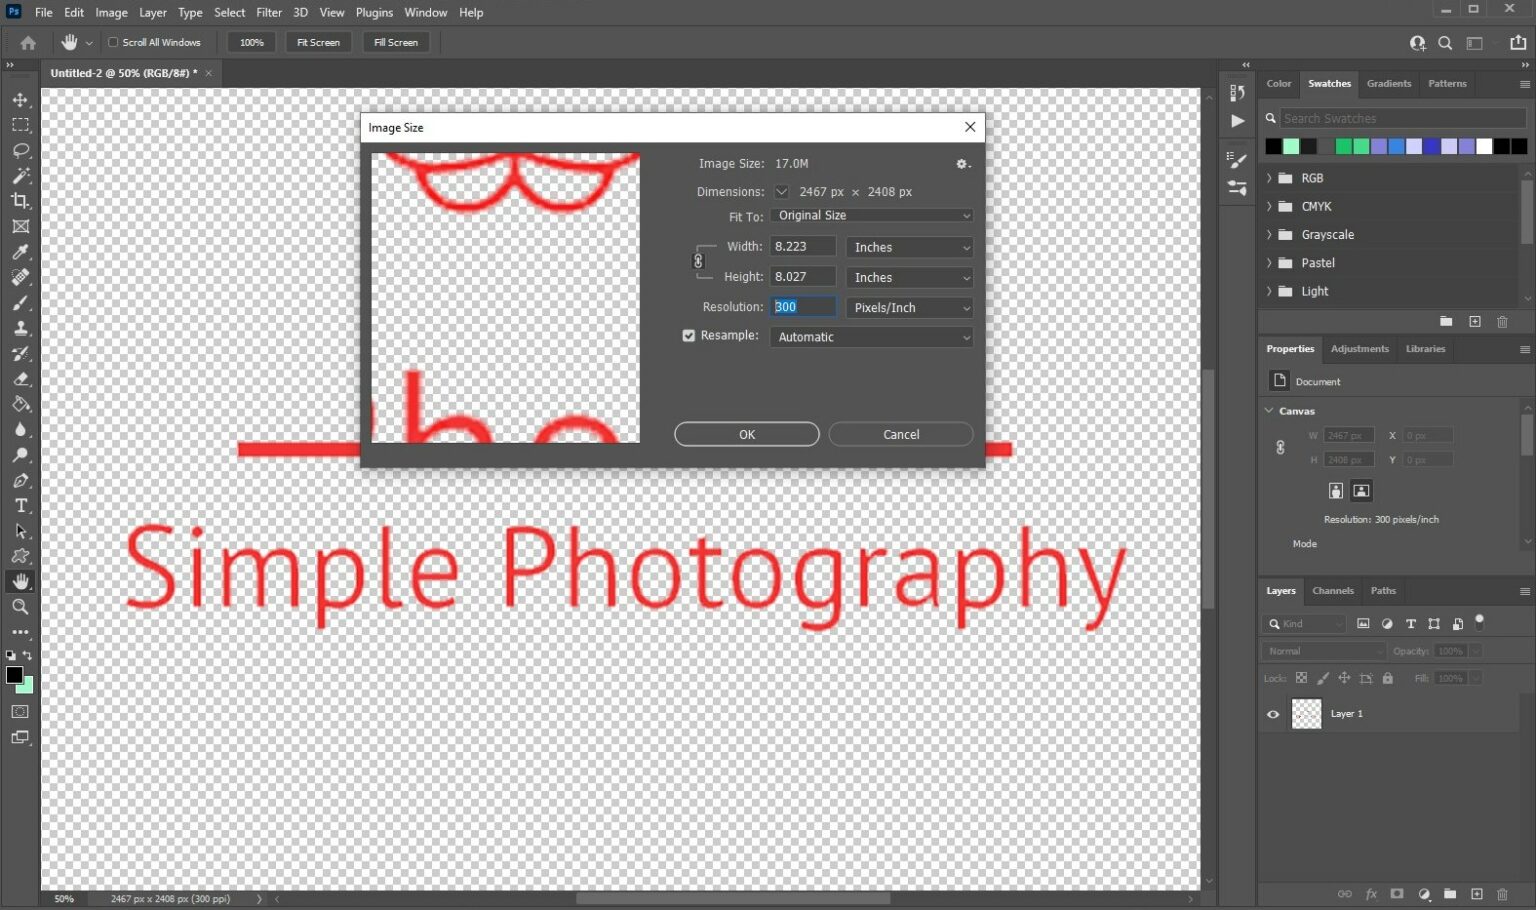The height and width of the screenshot is (910, 1536).
Task: Change Width units from Inches dropdown
Action: 908,247
